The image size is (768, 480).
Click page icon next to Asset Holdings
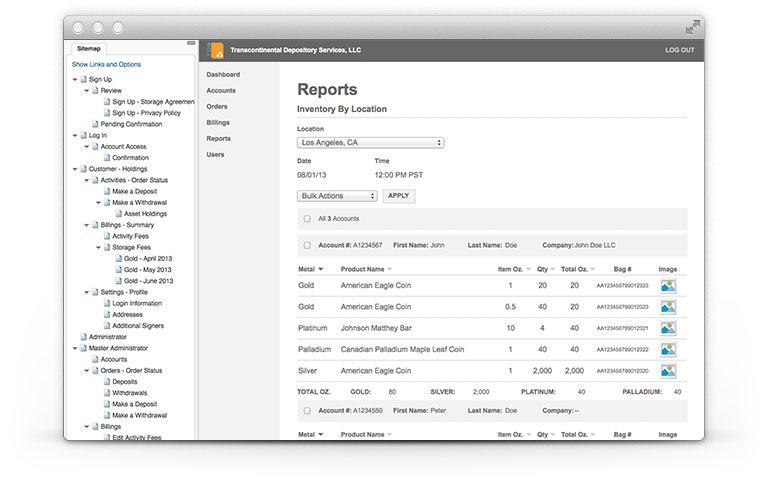(119, 214)
